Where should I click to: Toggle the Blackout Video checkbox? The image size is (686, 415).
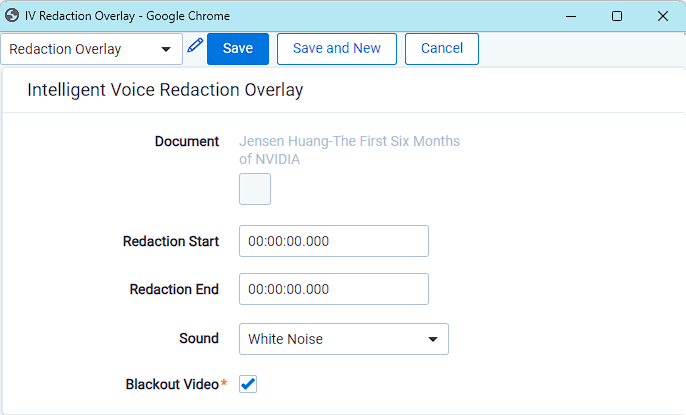tap(249, 384)
